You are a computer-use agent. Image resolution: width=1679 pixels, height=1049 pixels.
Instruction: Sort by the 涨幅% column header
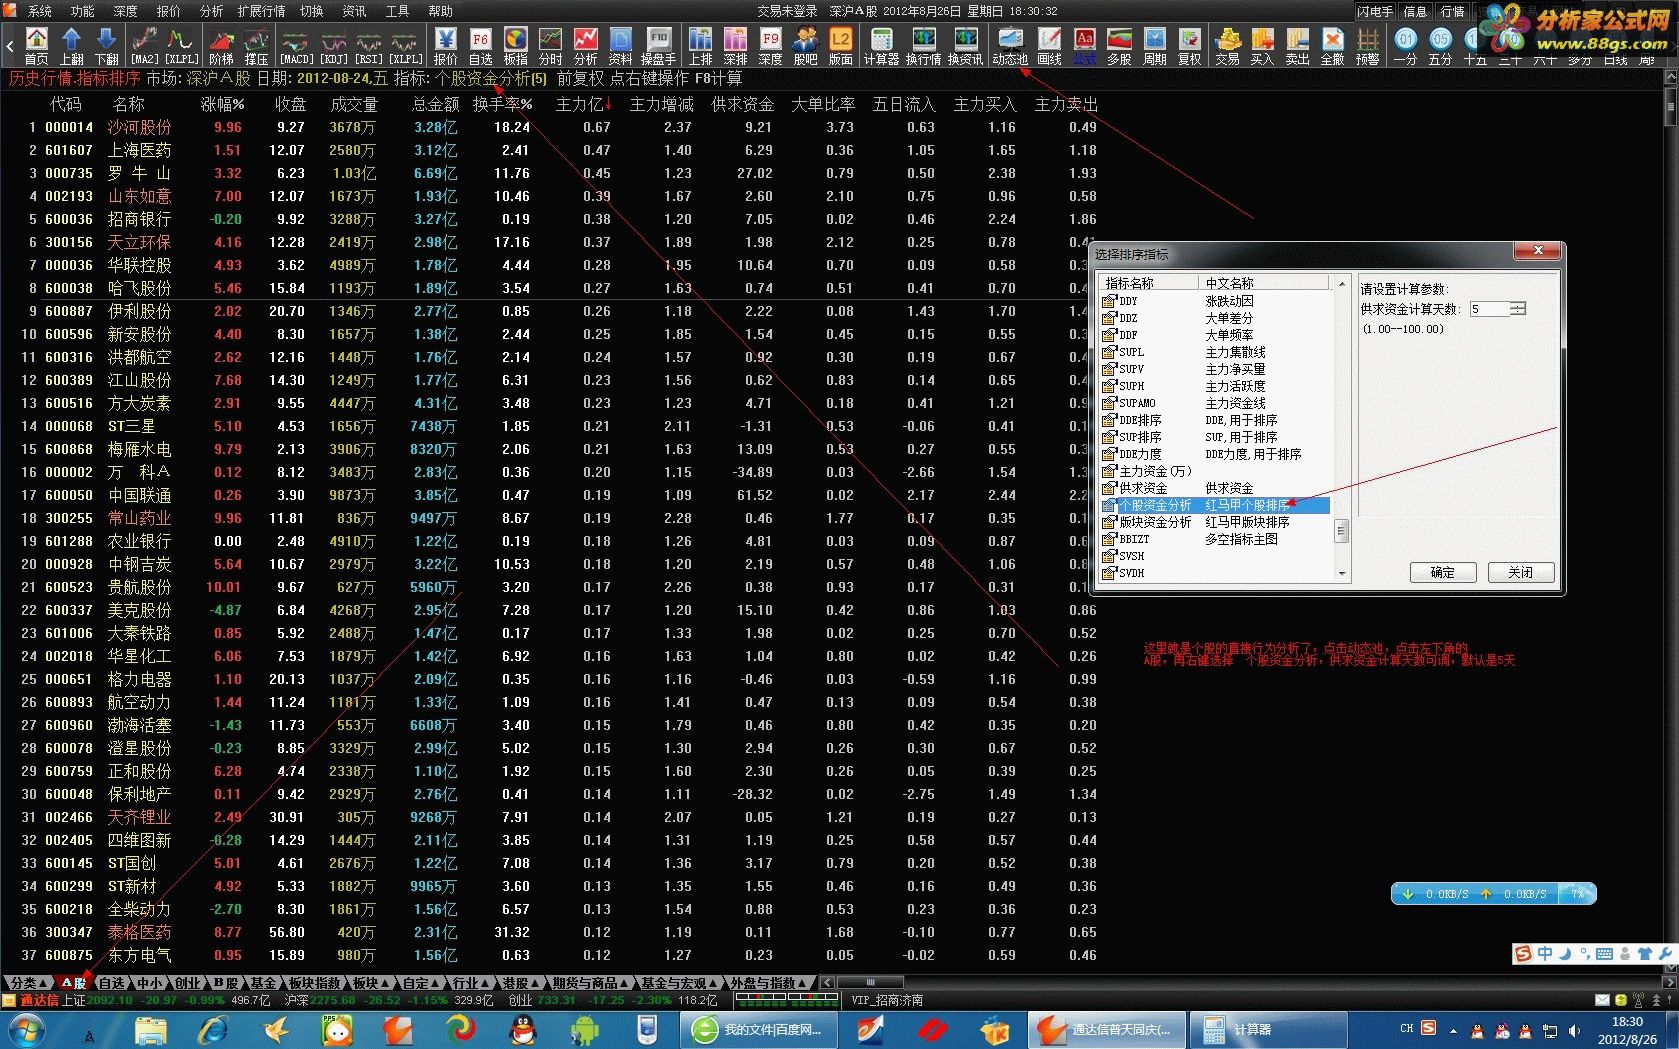(x=222, y=104)
